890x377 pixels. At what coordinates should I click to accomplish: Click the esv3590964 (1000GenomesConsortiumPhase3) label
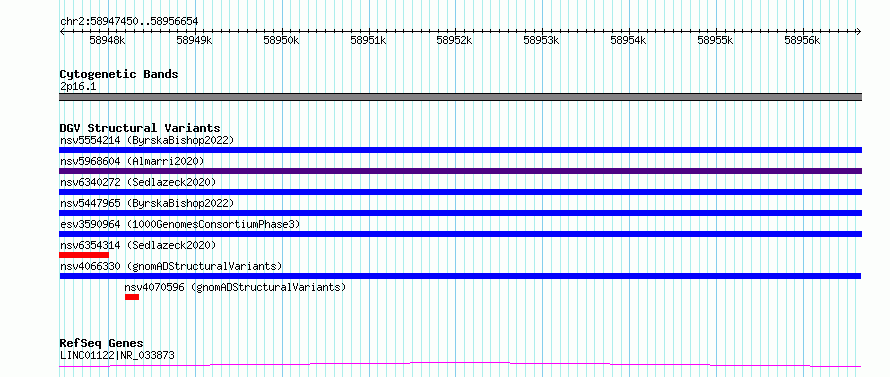tap(179, 224)
